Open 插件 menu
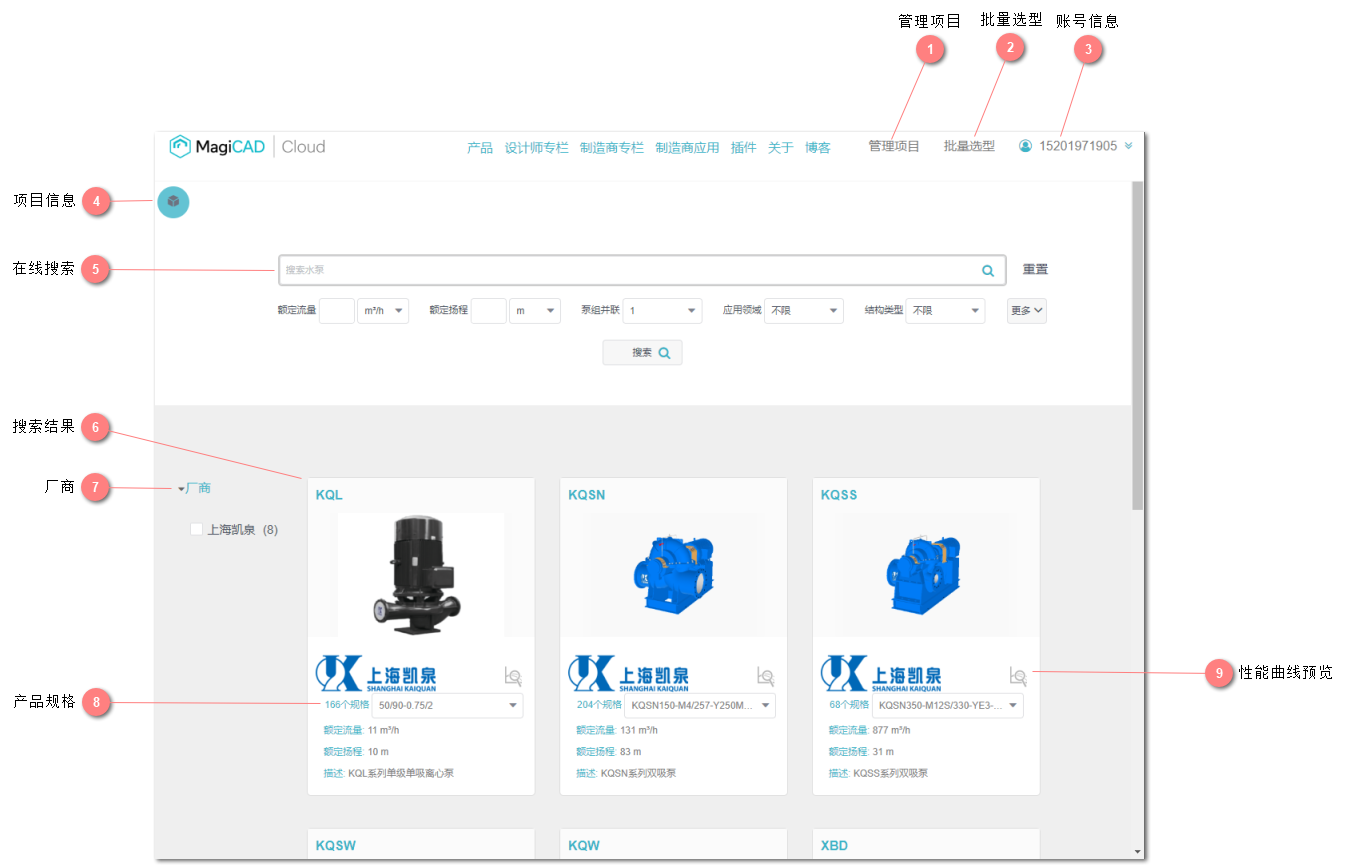 pos(743,148)
